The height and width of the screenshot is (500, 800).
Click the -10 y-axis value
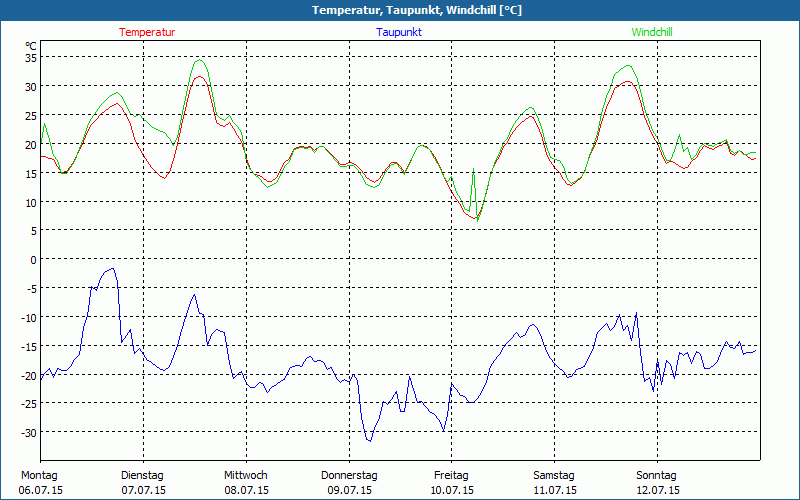pyautogui.click(x=29, y=318)
